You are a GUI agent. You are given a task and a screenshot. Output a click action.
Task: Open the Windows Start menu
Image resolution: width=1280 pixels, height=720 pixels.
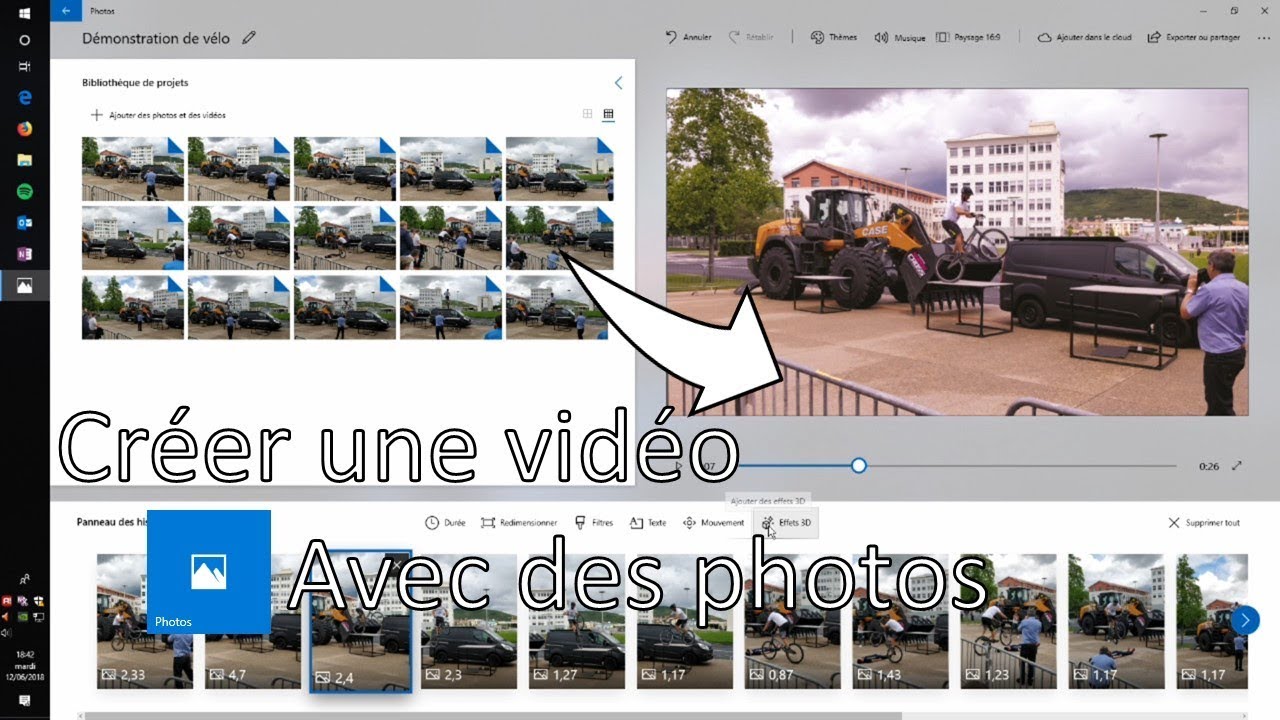click(x=25, y=12)
